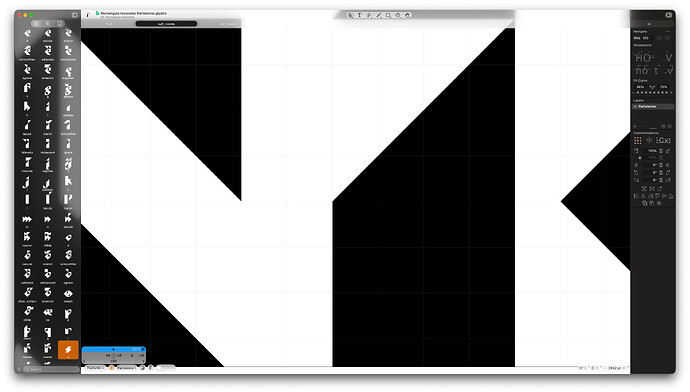Viewport: 690px width, 392px height.
Task: Click the center-origin crosshair icon in Transformations
Action: click(649, 140)
